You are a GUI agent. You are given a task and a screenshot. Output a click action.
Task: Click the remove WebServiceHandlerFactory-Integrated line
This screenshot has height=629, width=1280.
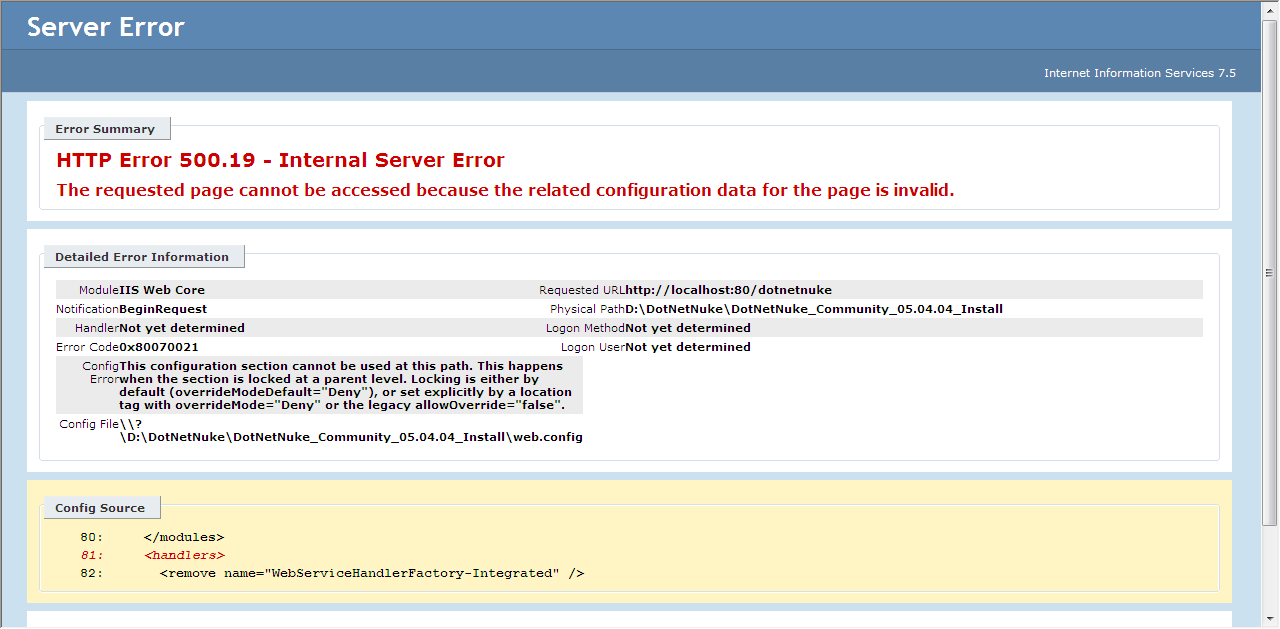click(332, 573)
